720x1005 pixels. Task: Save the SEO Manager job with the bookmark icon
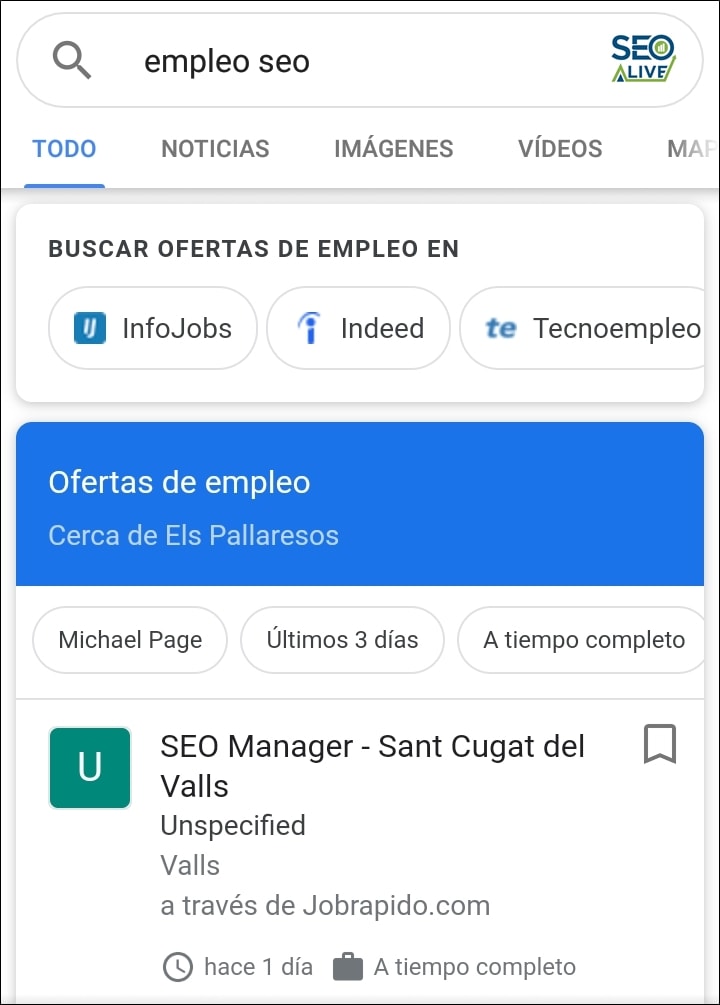coord(659,743)
